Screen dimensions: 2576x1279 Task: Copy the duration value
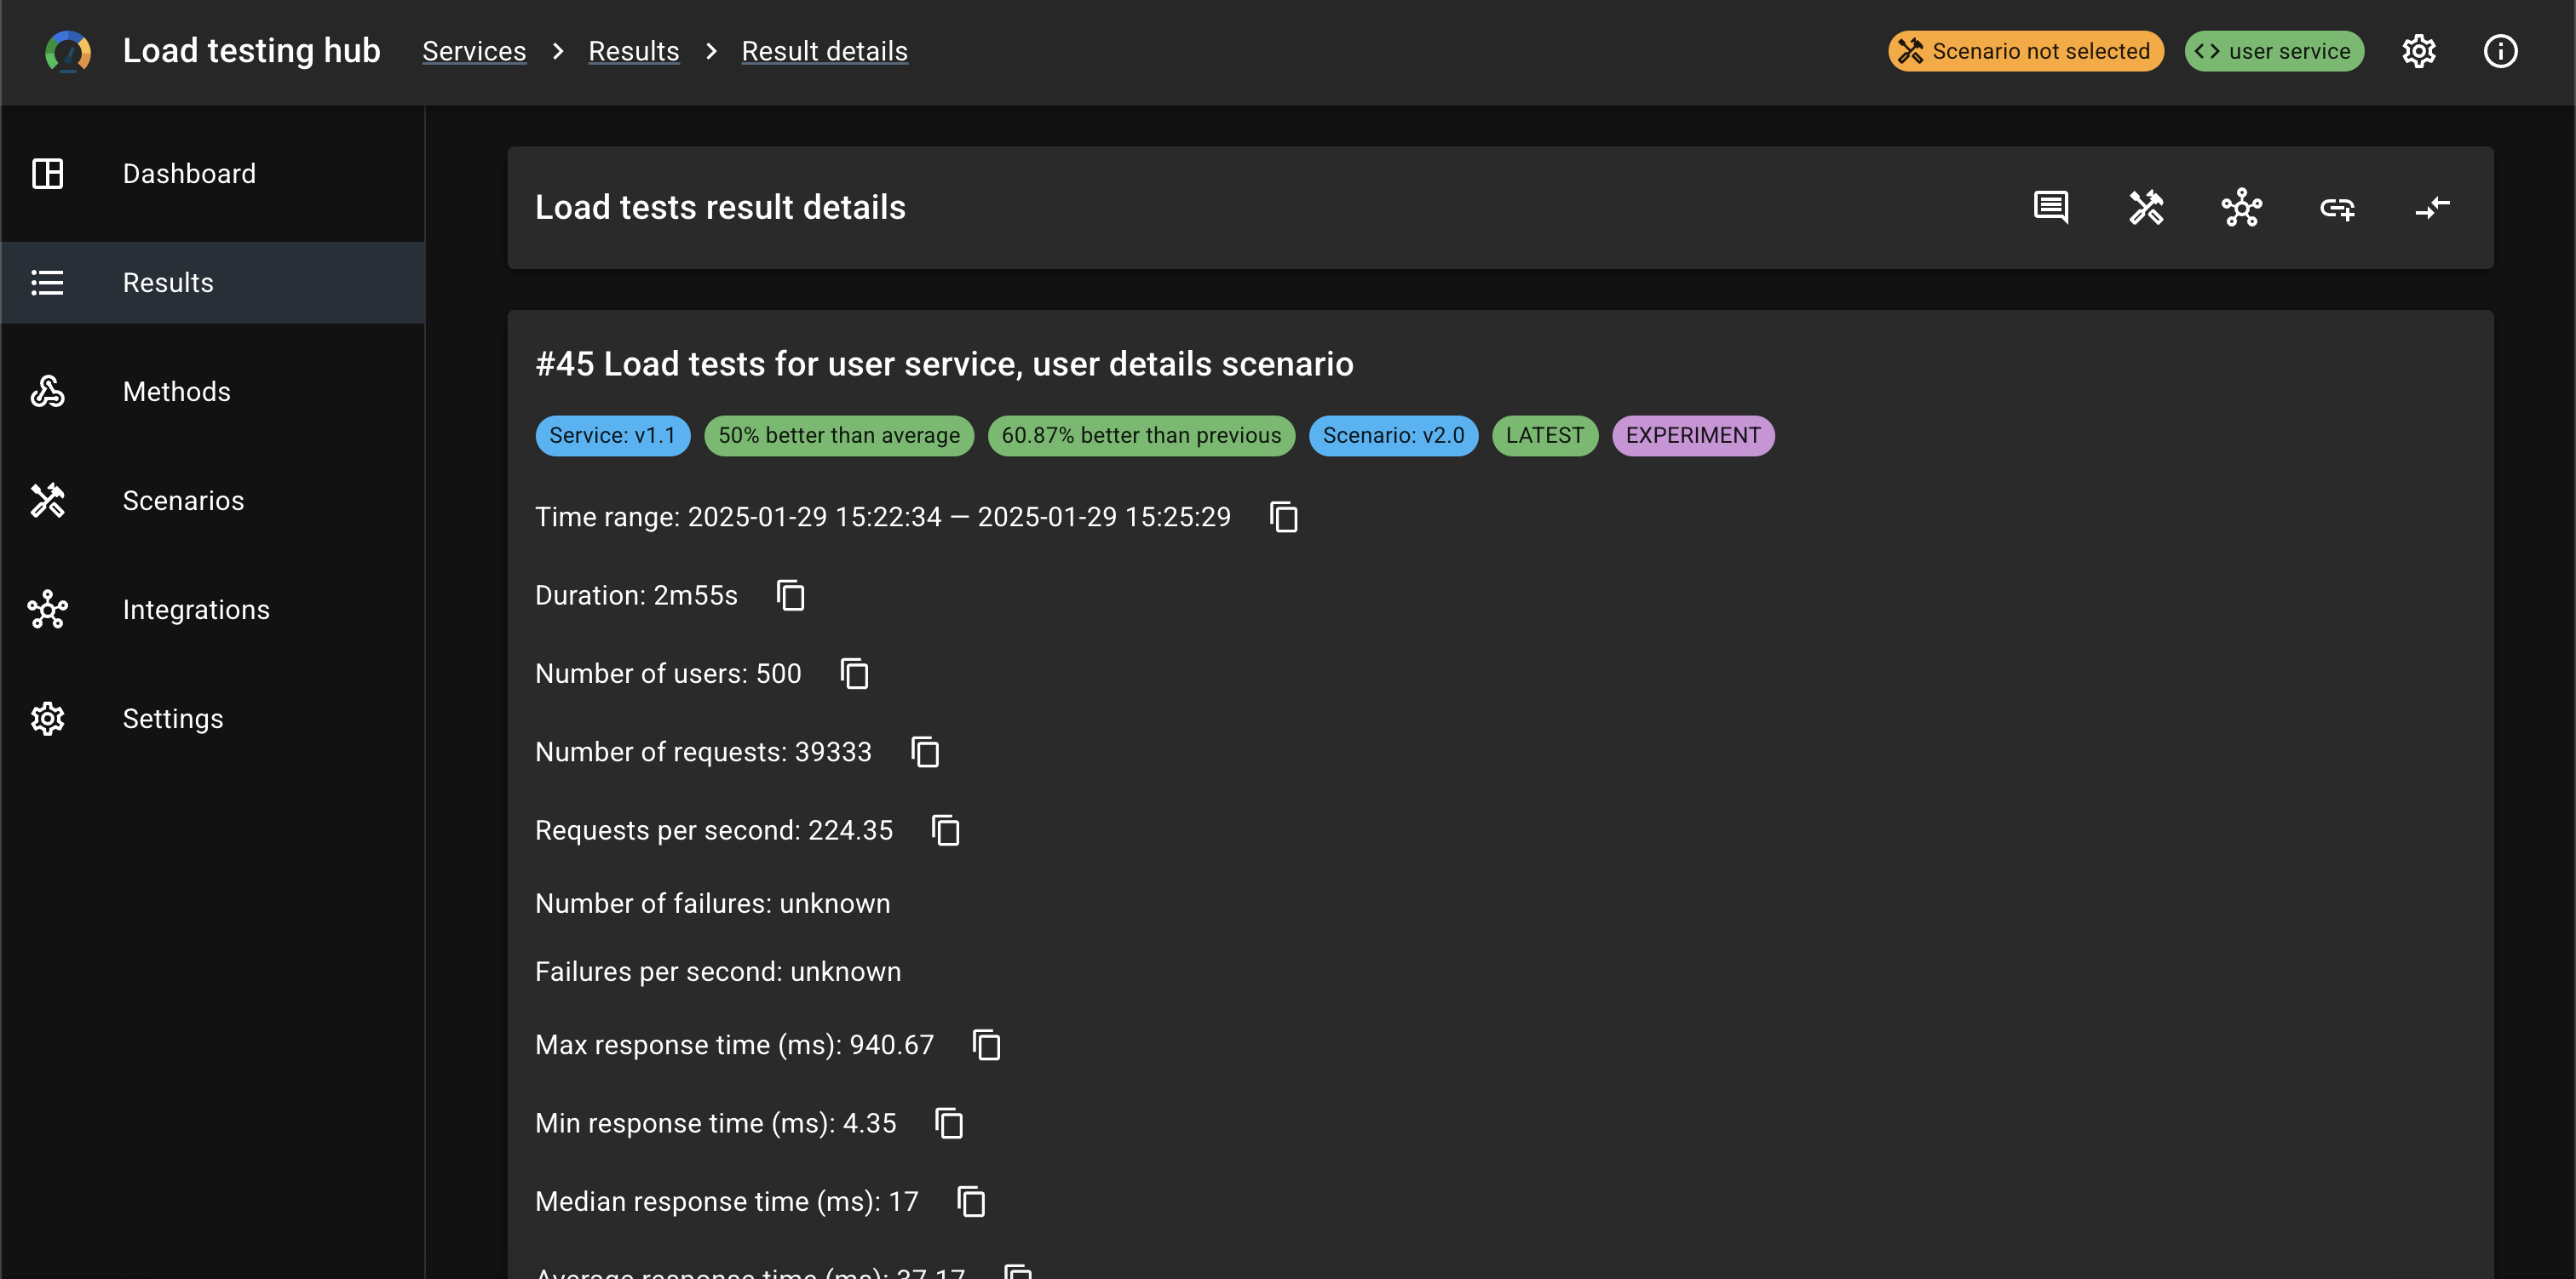pyautogui.click(x=790, y=595)
